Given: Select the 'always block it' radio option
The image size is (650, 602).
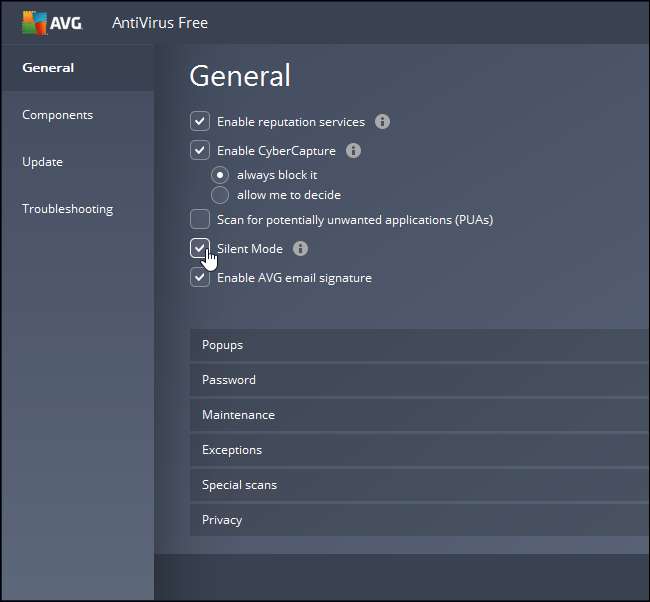Looking at the screenshot, I should [x=220, y=175].
